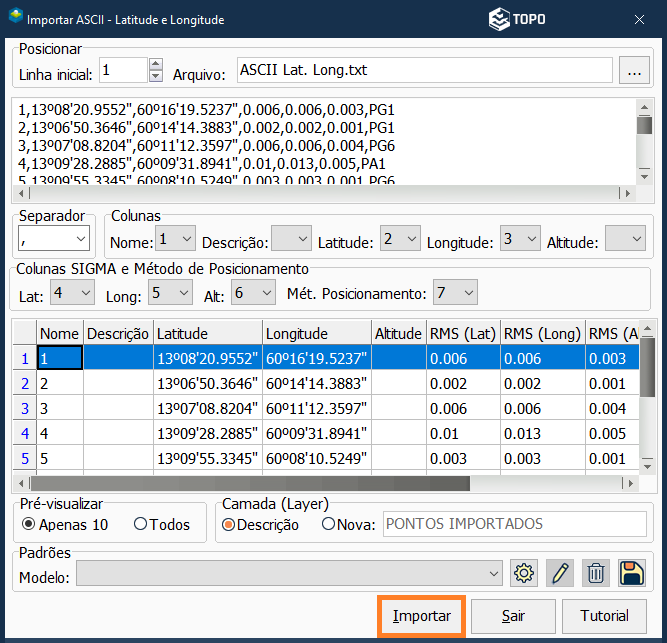Click the floppy disk save model icon

click(x=632, y=573)
